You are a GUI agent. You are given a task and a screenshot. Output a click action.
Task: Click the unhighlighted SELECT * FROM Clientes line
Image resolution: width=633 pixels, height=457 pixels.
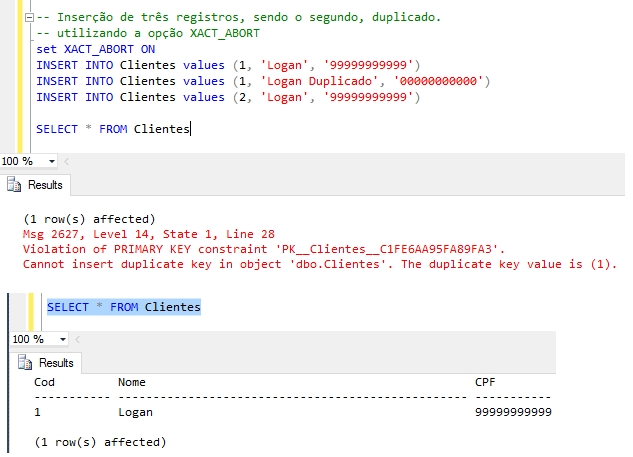(x=112, y=129)
